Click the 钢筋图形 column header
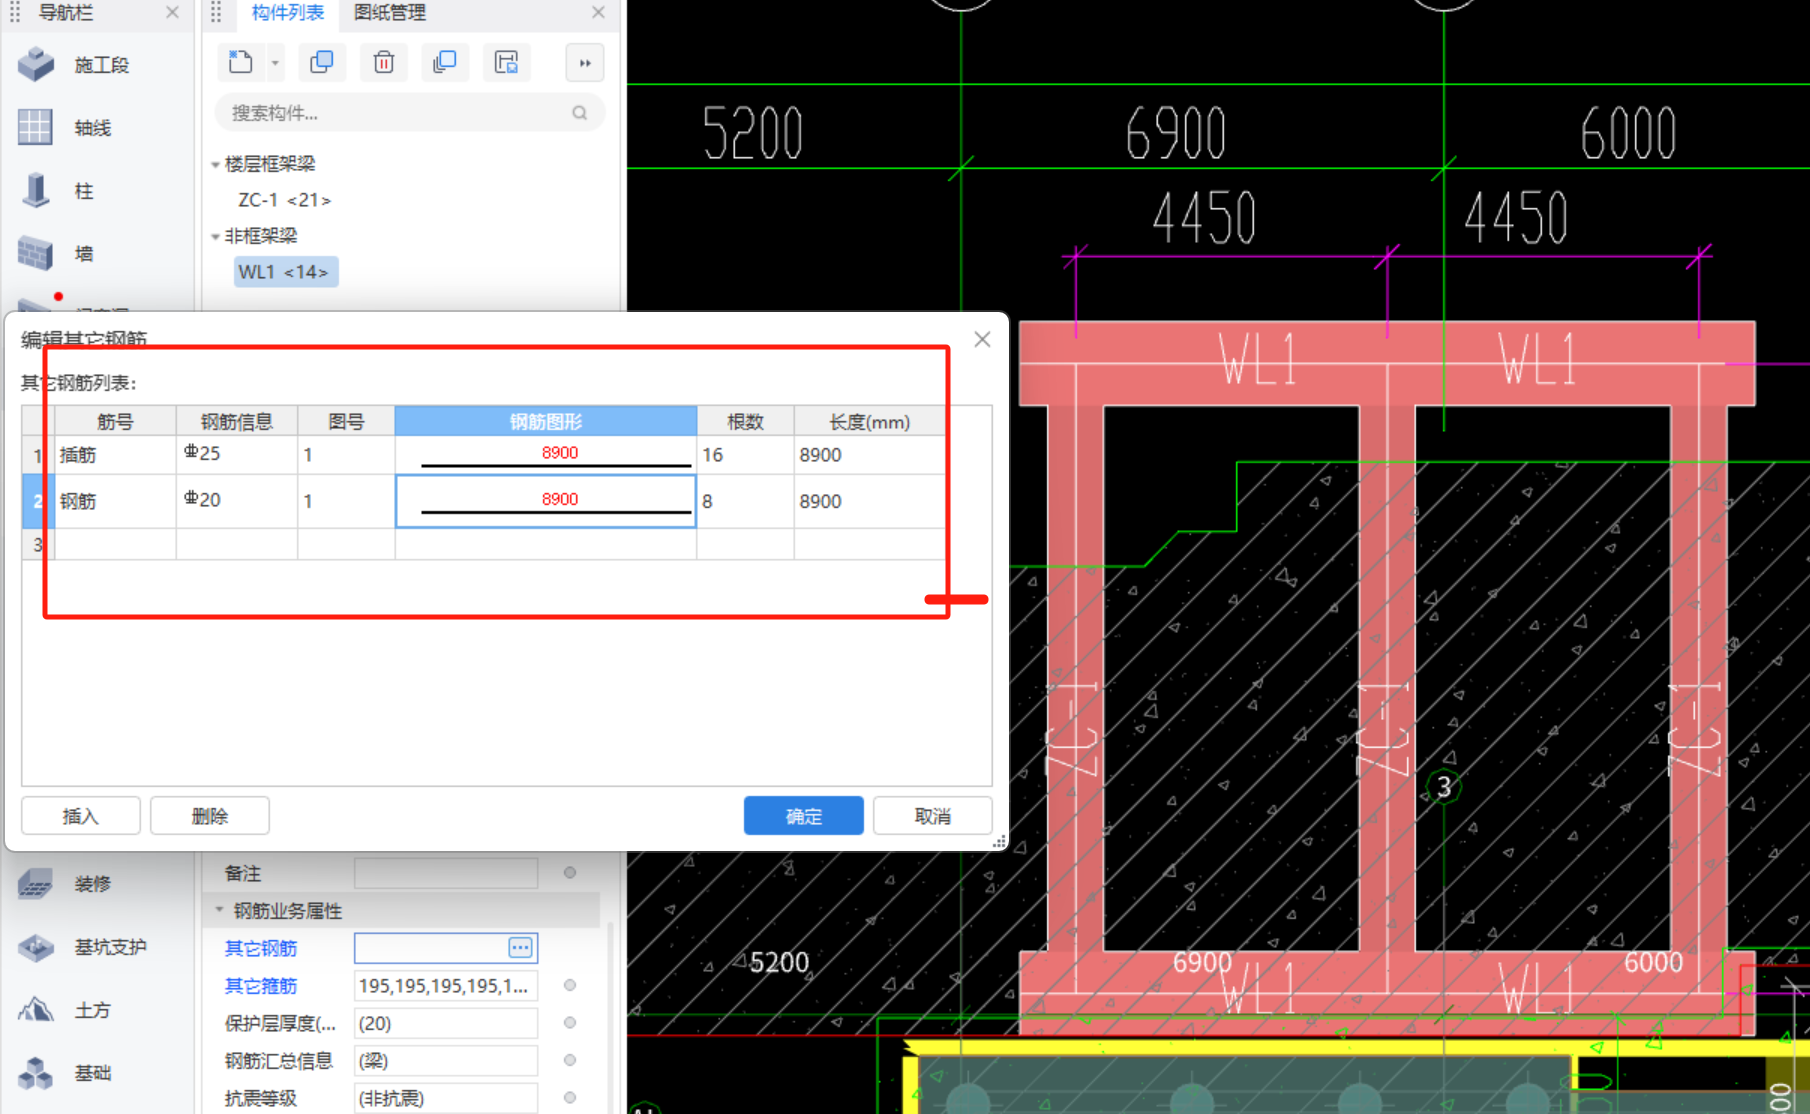 (546, 422)
